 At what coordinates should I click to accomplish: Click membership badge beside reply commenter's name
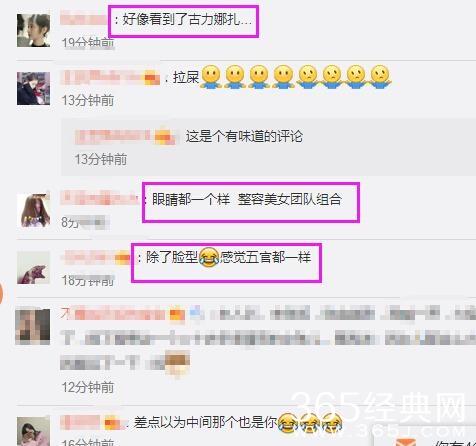tap(165, 136)
